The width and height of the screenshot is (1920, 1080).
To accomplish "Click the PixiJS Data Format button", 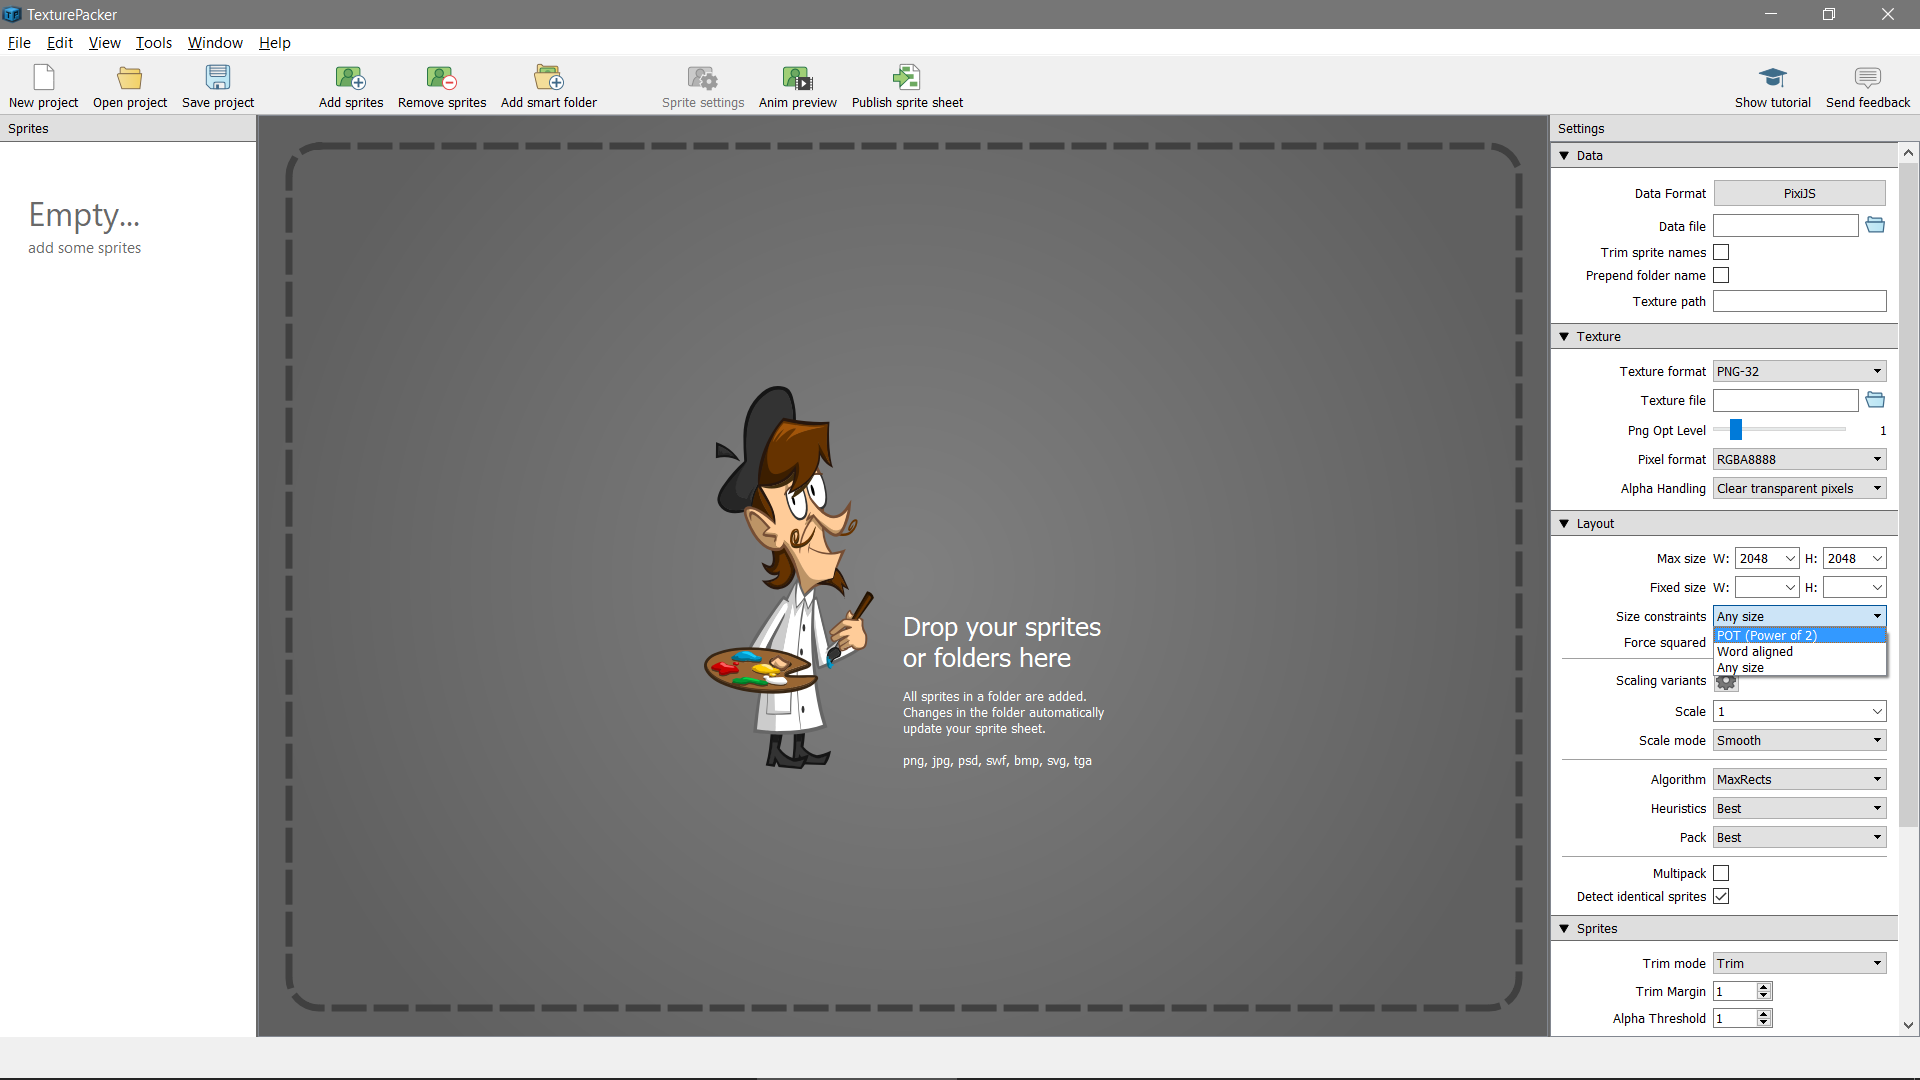I will [x=1799, y=193].
